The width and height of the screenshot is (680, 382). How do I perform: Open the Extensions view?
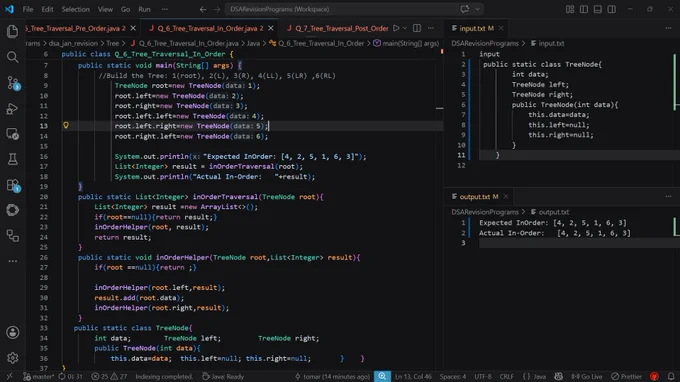[x=13, y=185]
